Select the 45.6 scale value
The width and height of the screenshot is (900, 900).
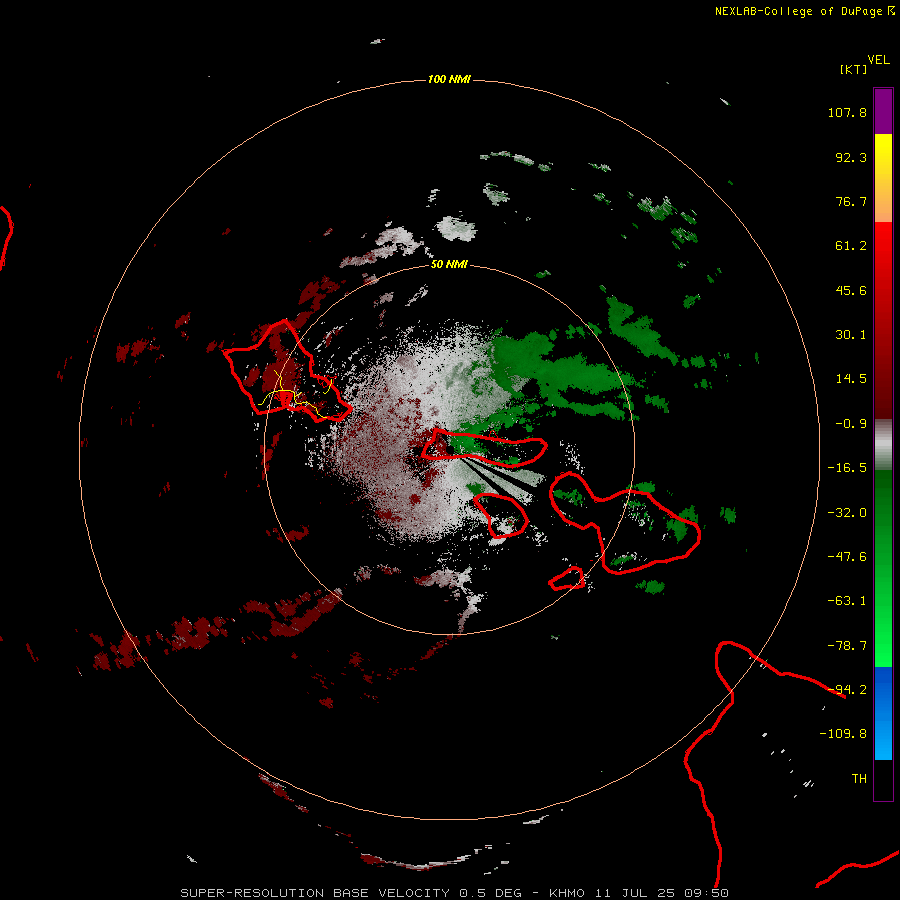pyautogui.click(x=851, y=290)
